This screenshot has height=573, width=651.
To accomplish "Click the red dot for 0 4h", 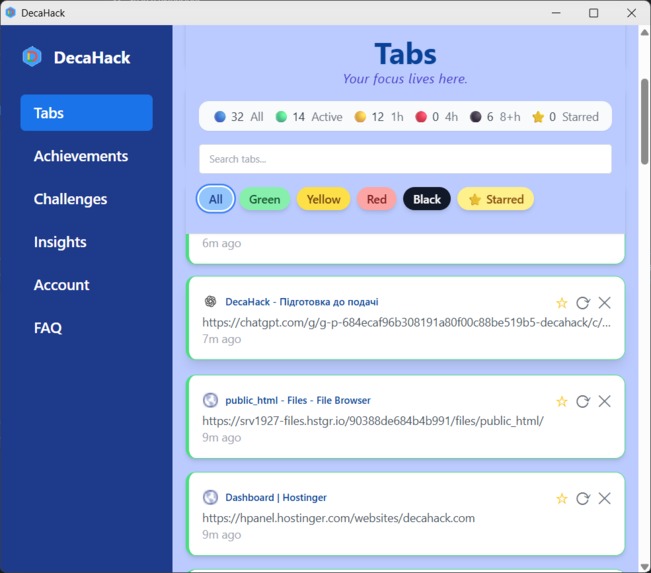I will (421, 117).
